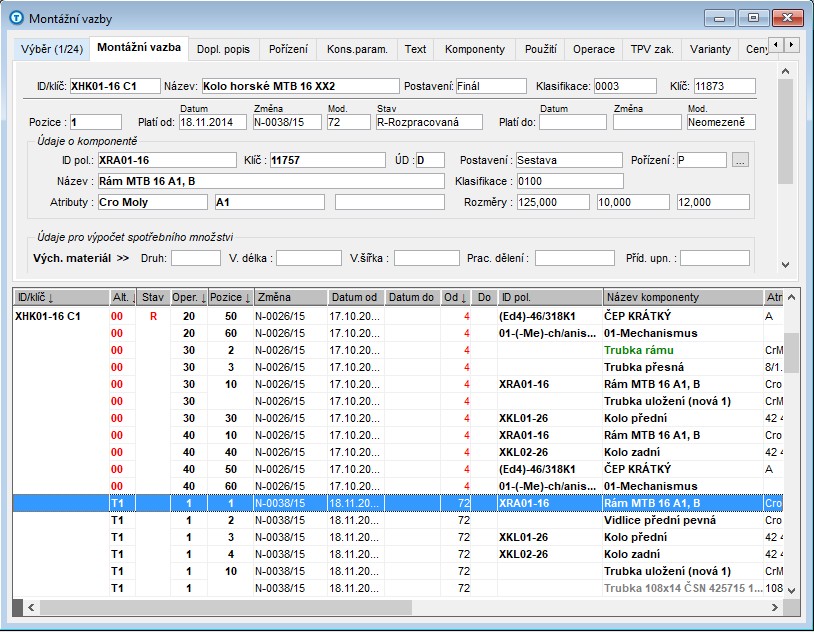
Task: Open the Použití tab
Action: pyautogui.click(x=540, y=49)
